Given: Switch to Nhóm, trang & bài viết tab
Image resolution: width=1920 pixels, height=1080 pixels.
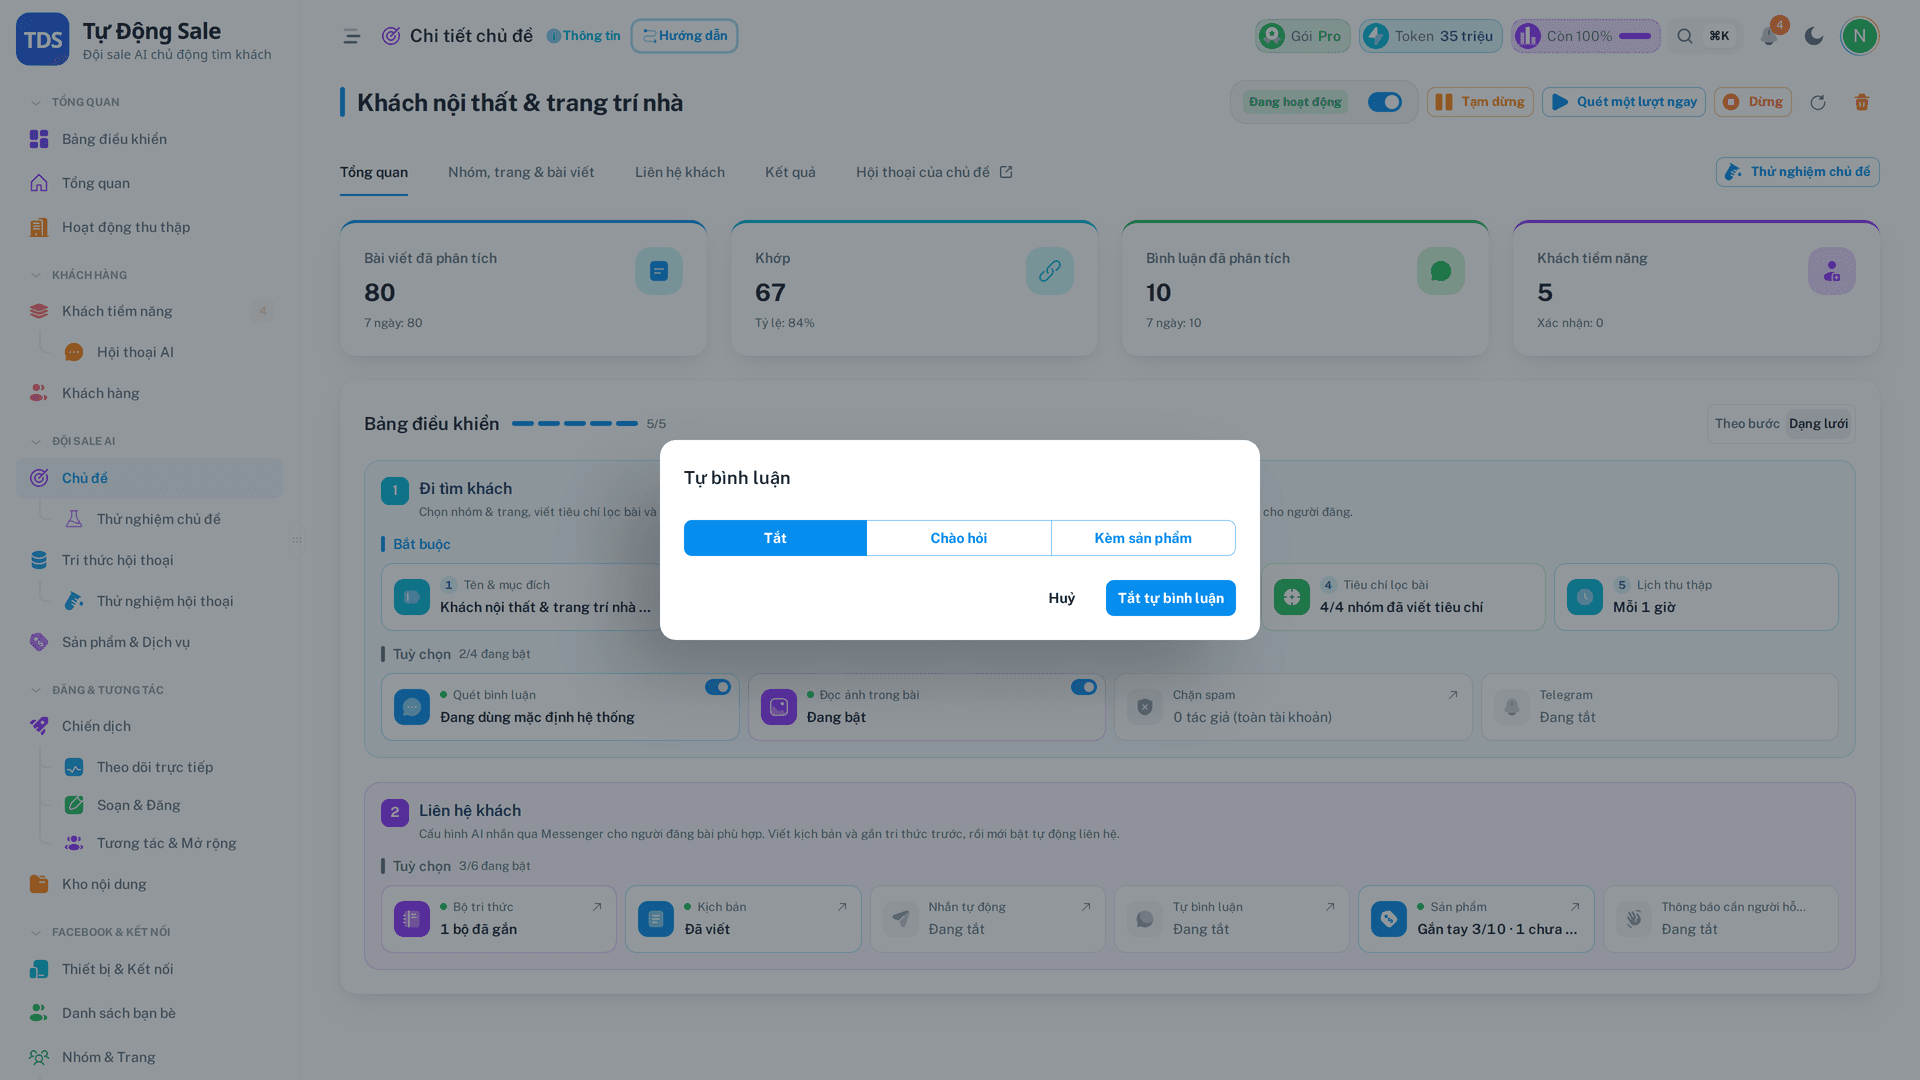Looking at the screenshot, I should (521, 172).
